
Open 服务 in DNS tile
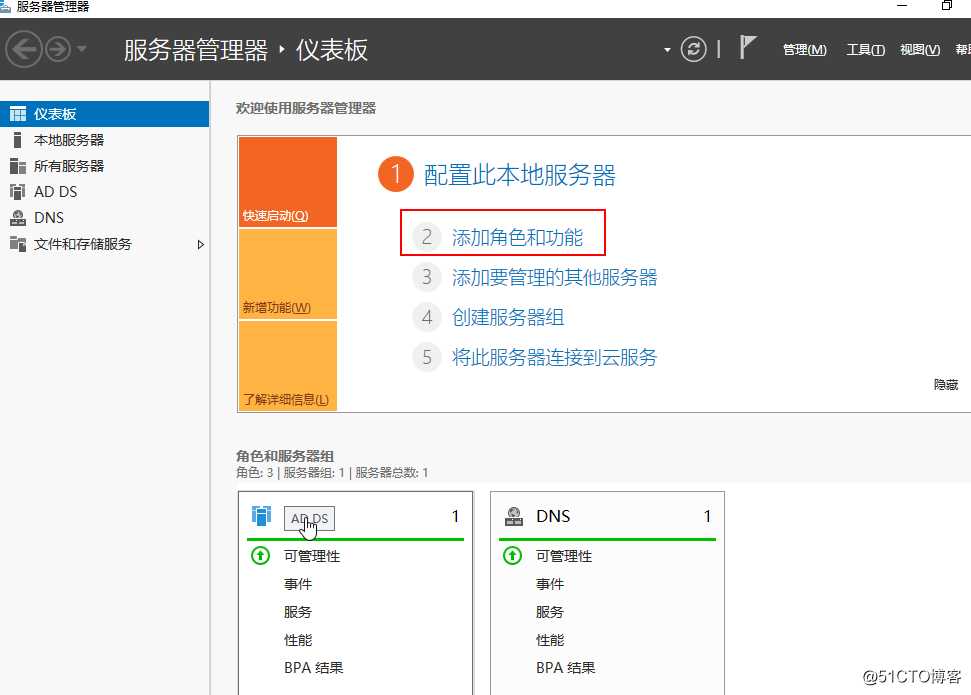coord(550,612)
